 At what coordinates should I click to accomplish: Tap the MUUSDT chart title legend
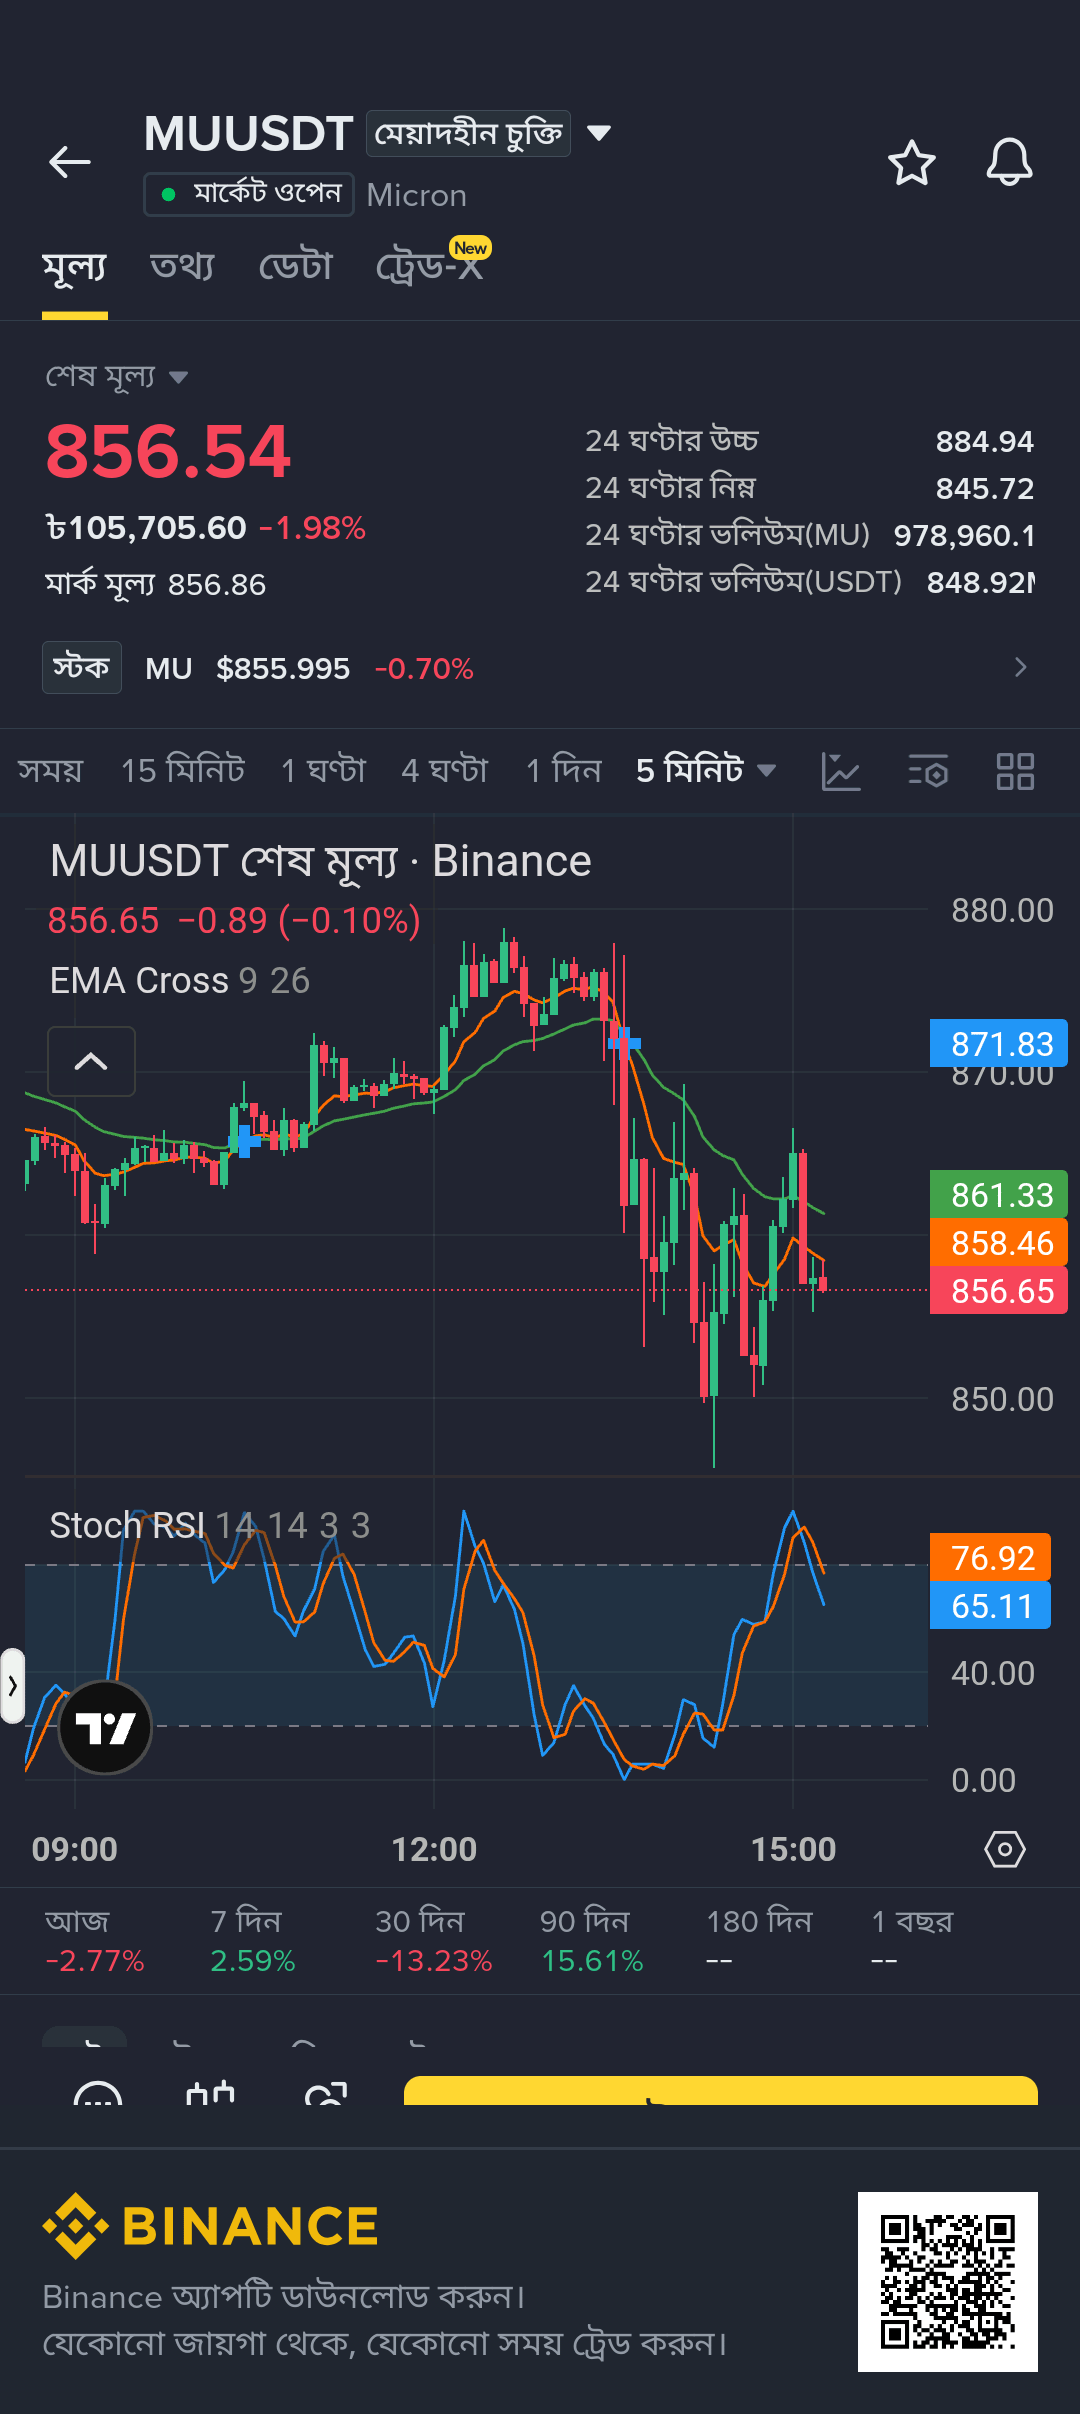coord(321,861)
